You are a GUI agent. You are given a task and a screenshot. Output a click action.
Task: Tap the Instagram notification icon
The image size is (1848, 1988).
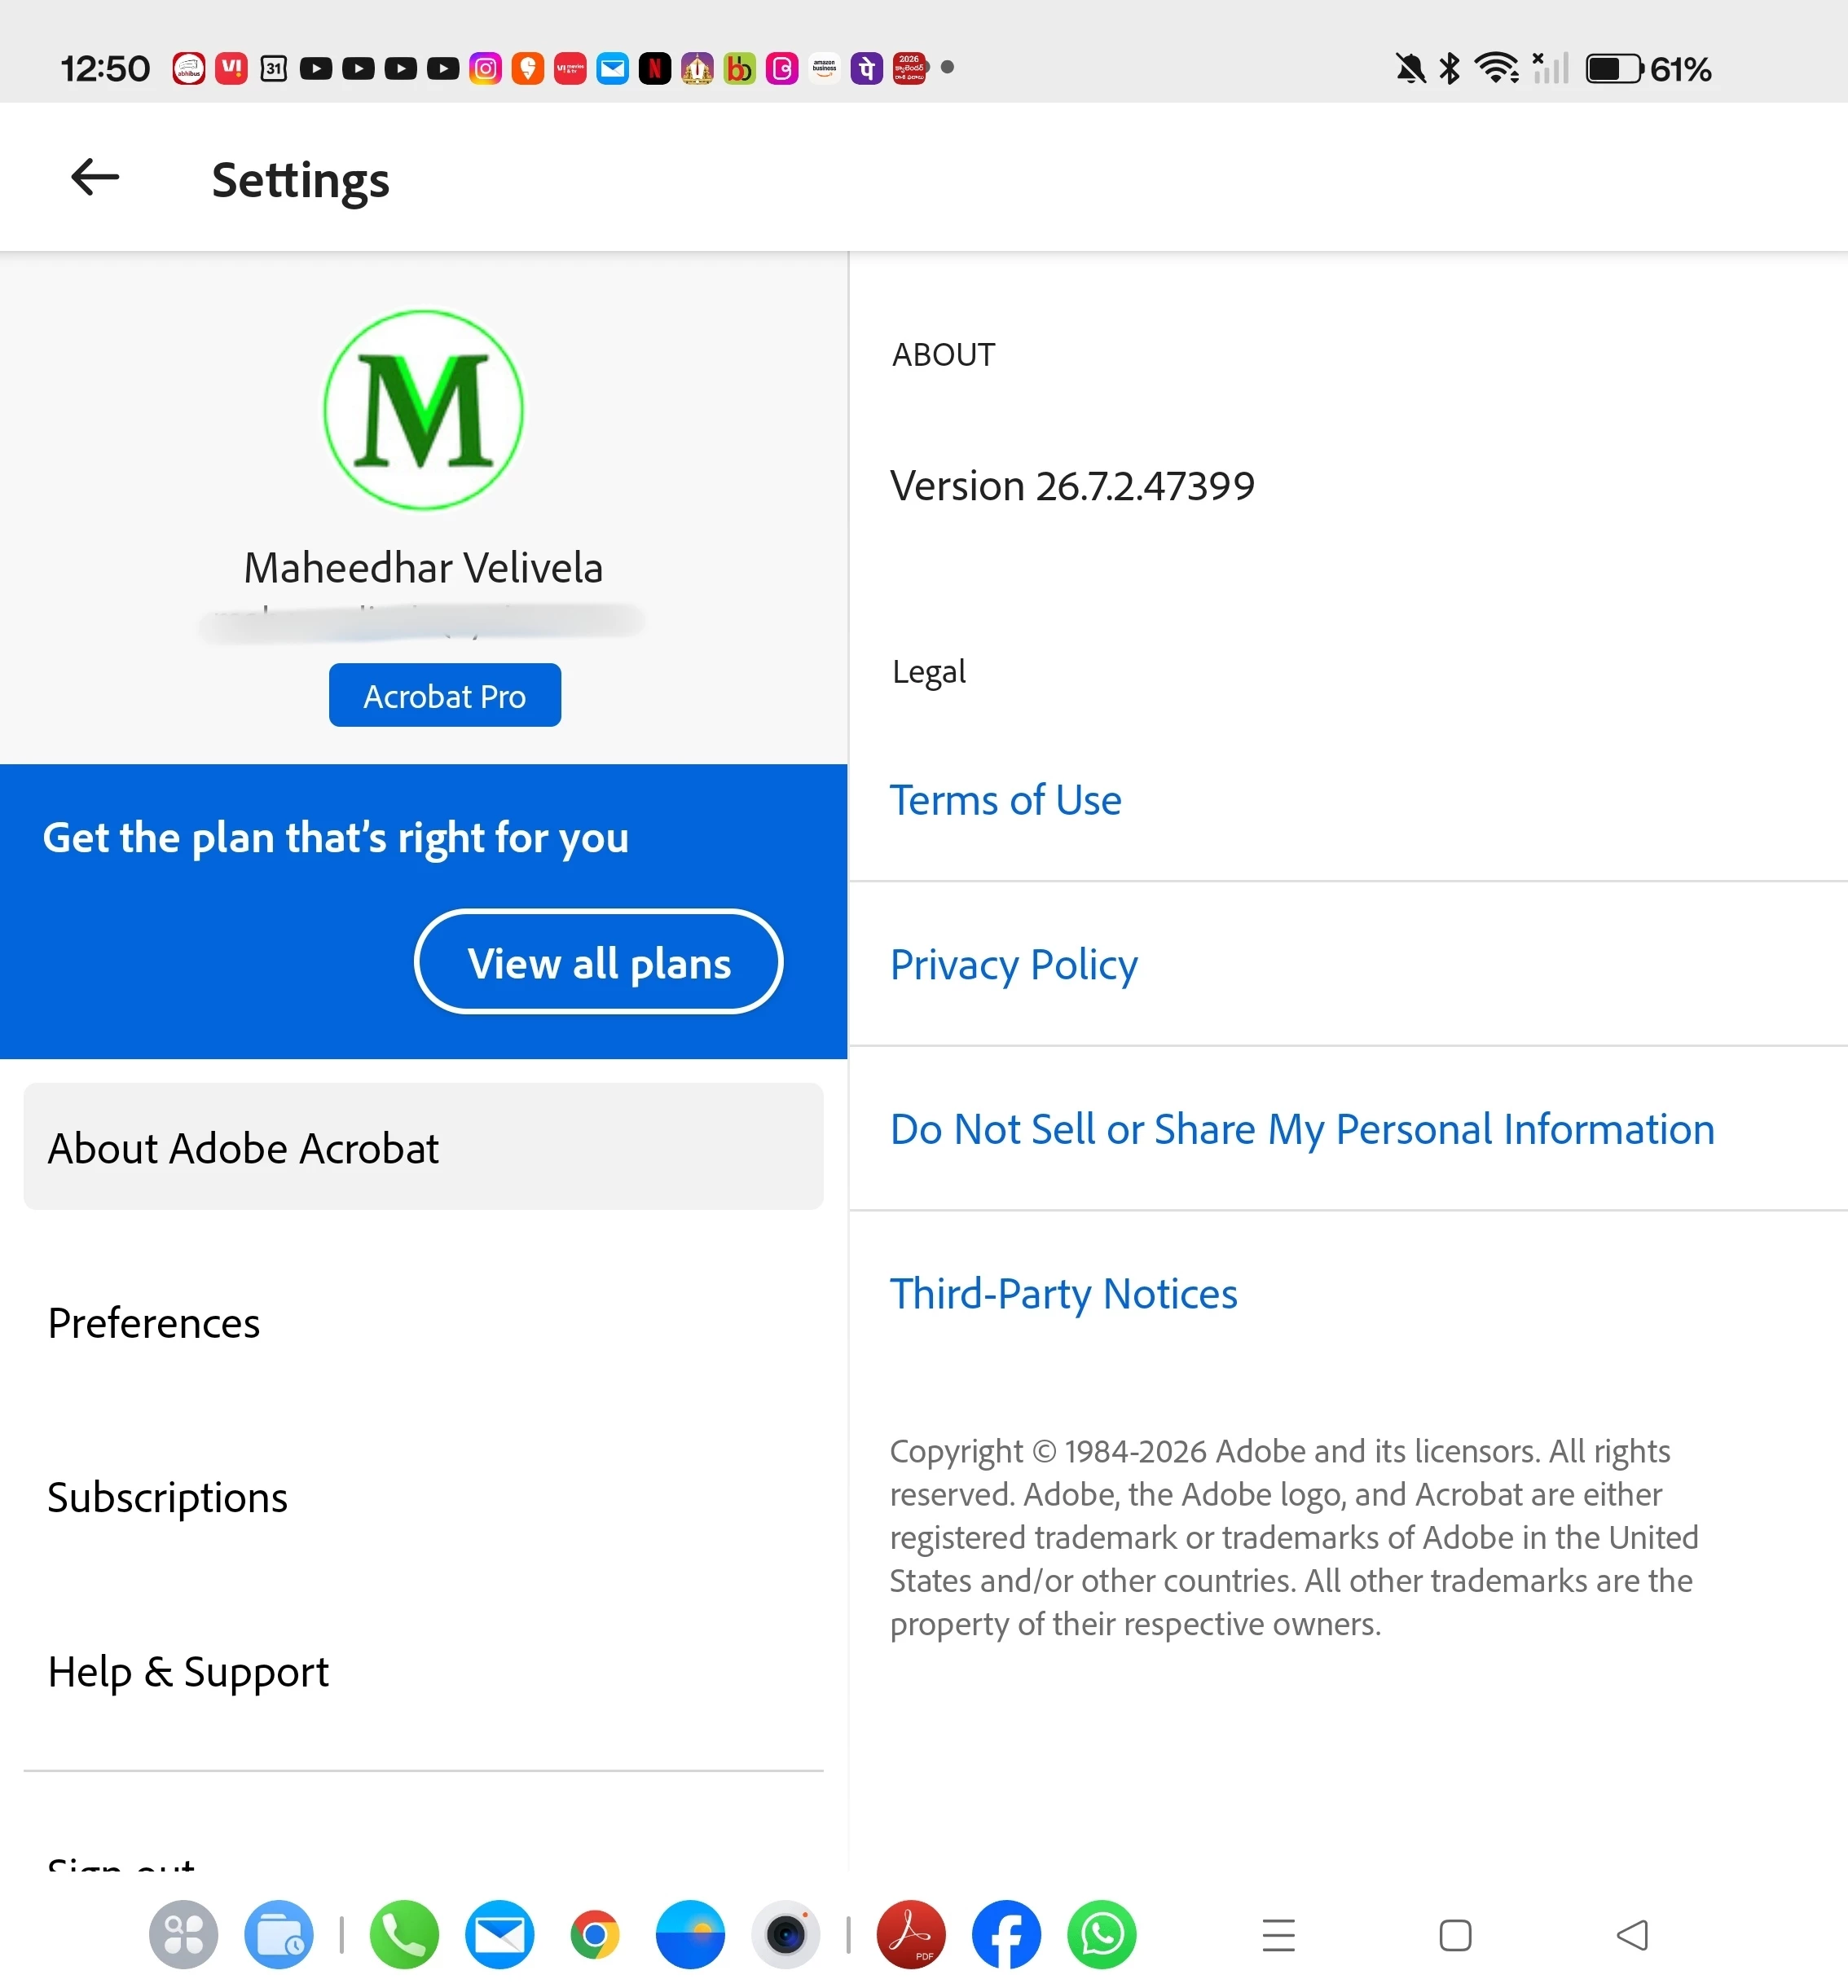[x=485, y=68]
